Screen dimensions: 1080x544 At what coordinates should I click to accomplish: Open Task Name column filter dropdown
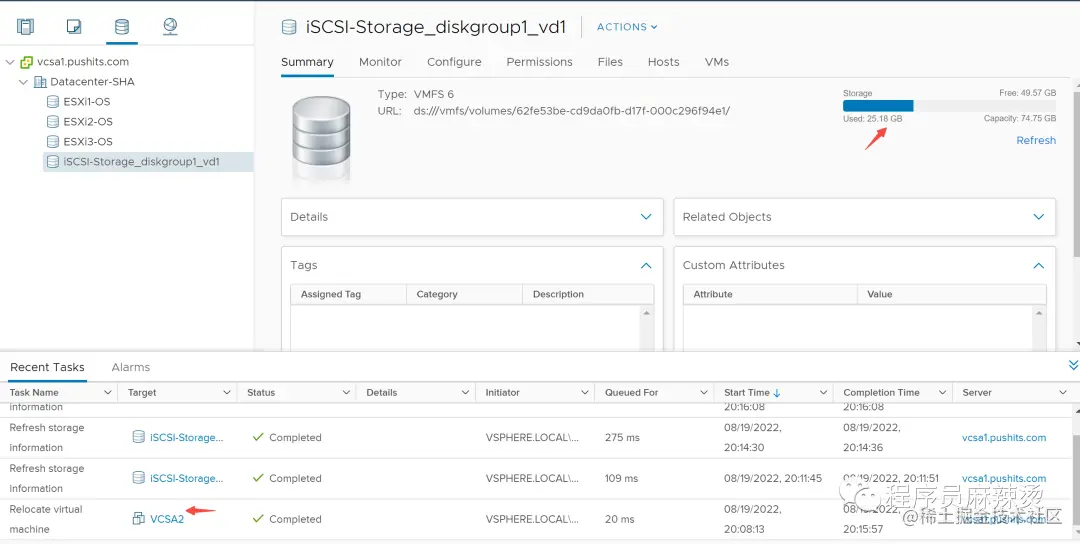tap(107, 393)
